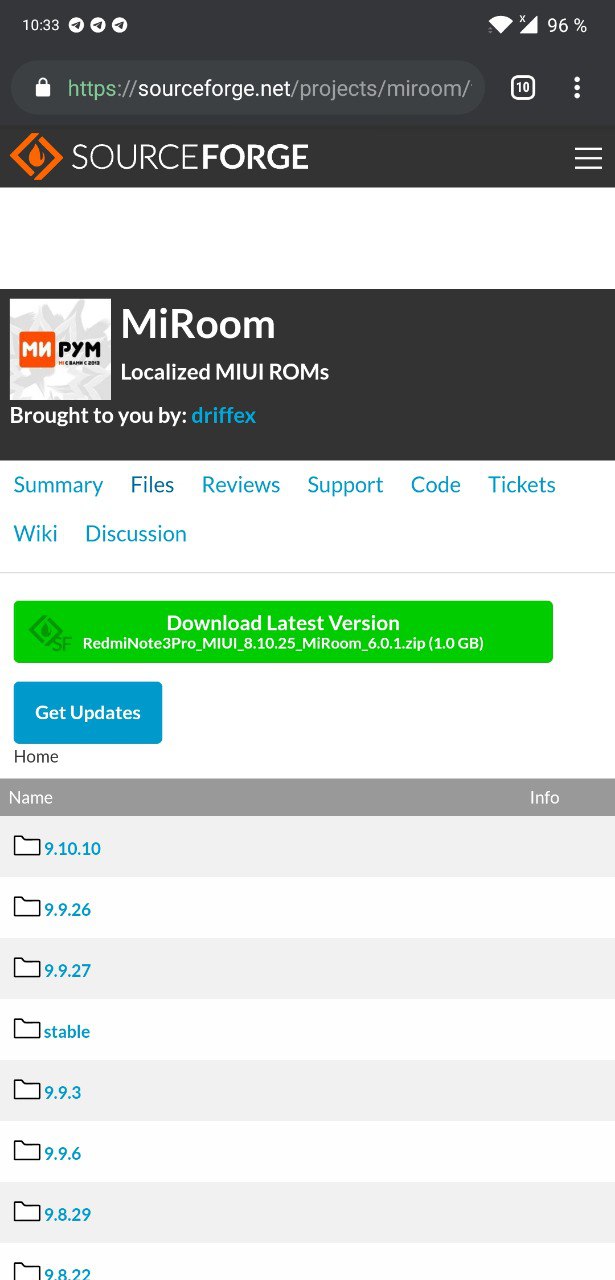
Task: Switch to the Files tab
Action: [152, 485]
